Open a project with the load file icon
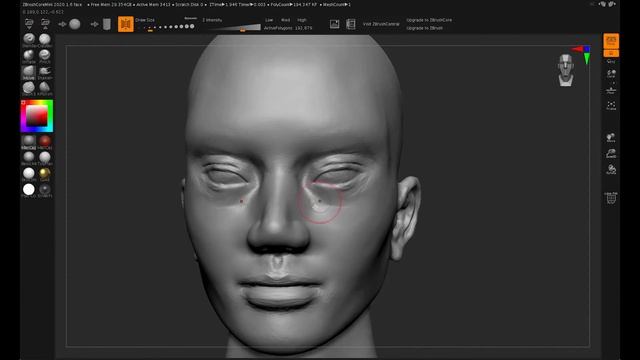 pos(29,24)
